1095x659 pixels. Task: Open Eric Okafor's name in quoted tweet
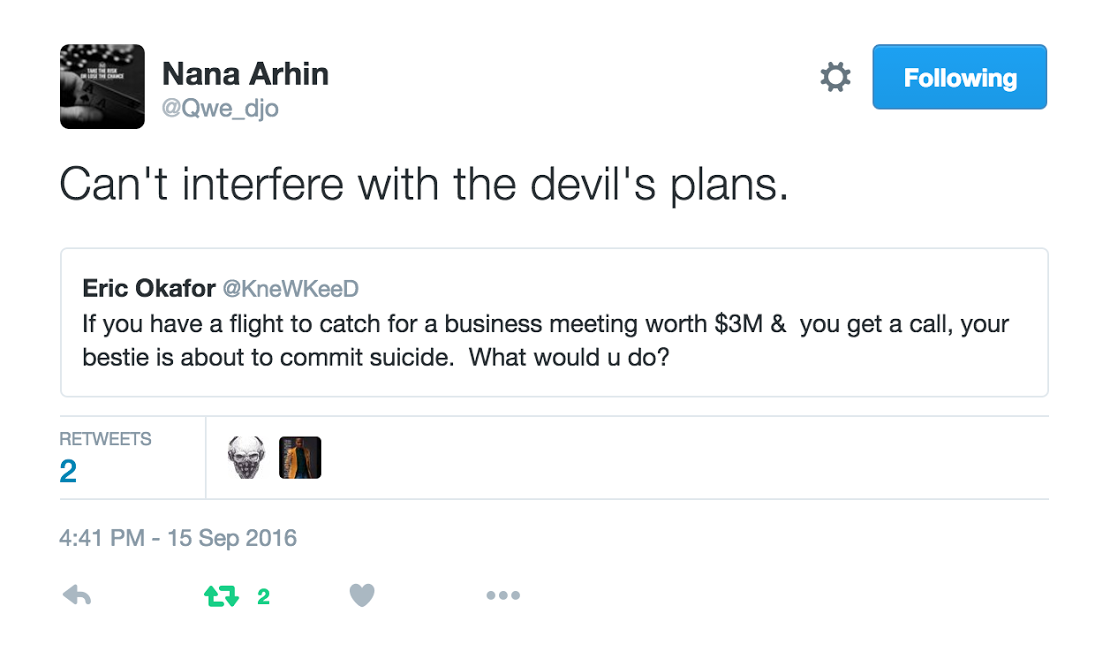pyautogui.click(x=149, y=289)
